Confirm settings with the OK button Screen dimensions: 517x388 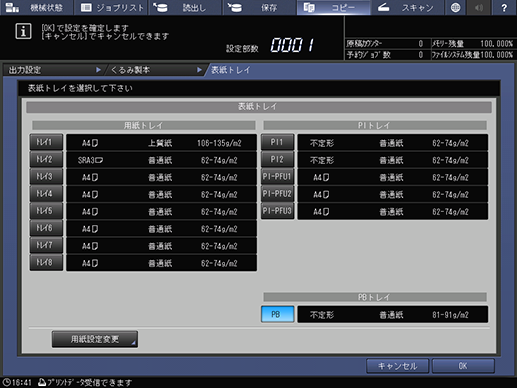pos(463,366)
